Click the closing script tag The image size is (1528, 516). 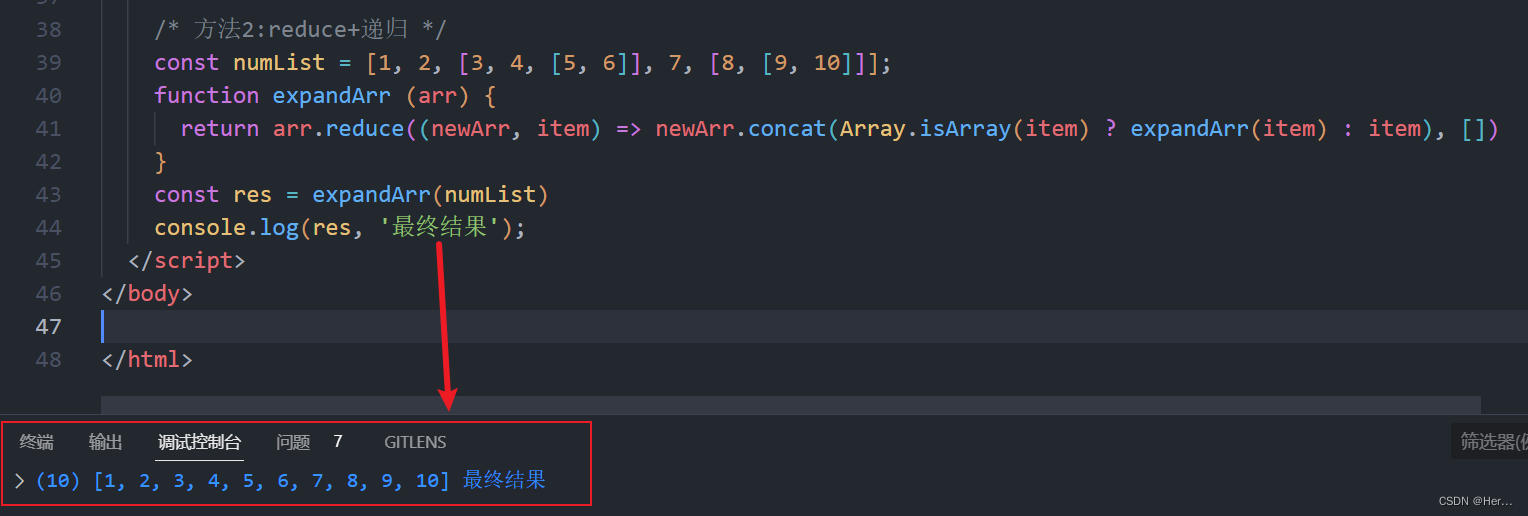187,261
